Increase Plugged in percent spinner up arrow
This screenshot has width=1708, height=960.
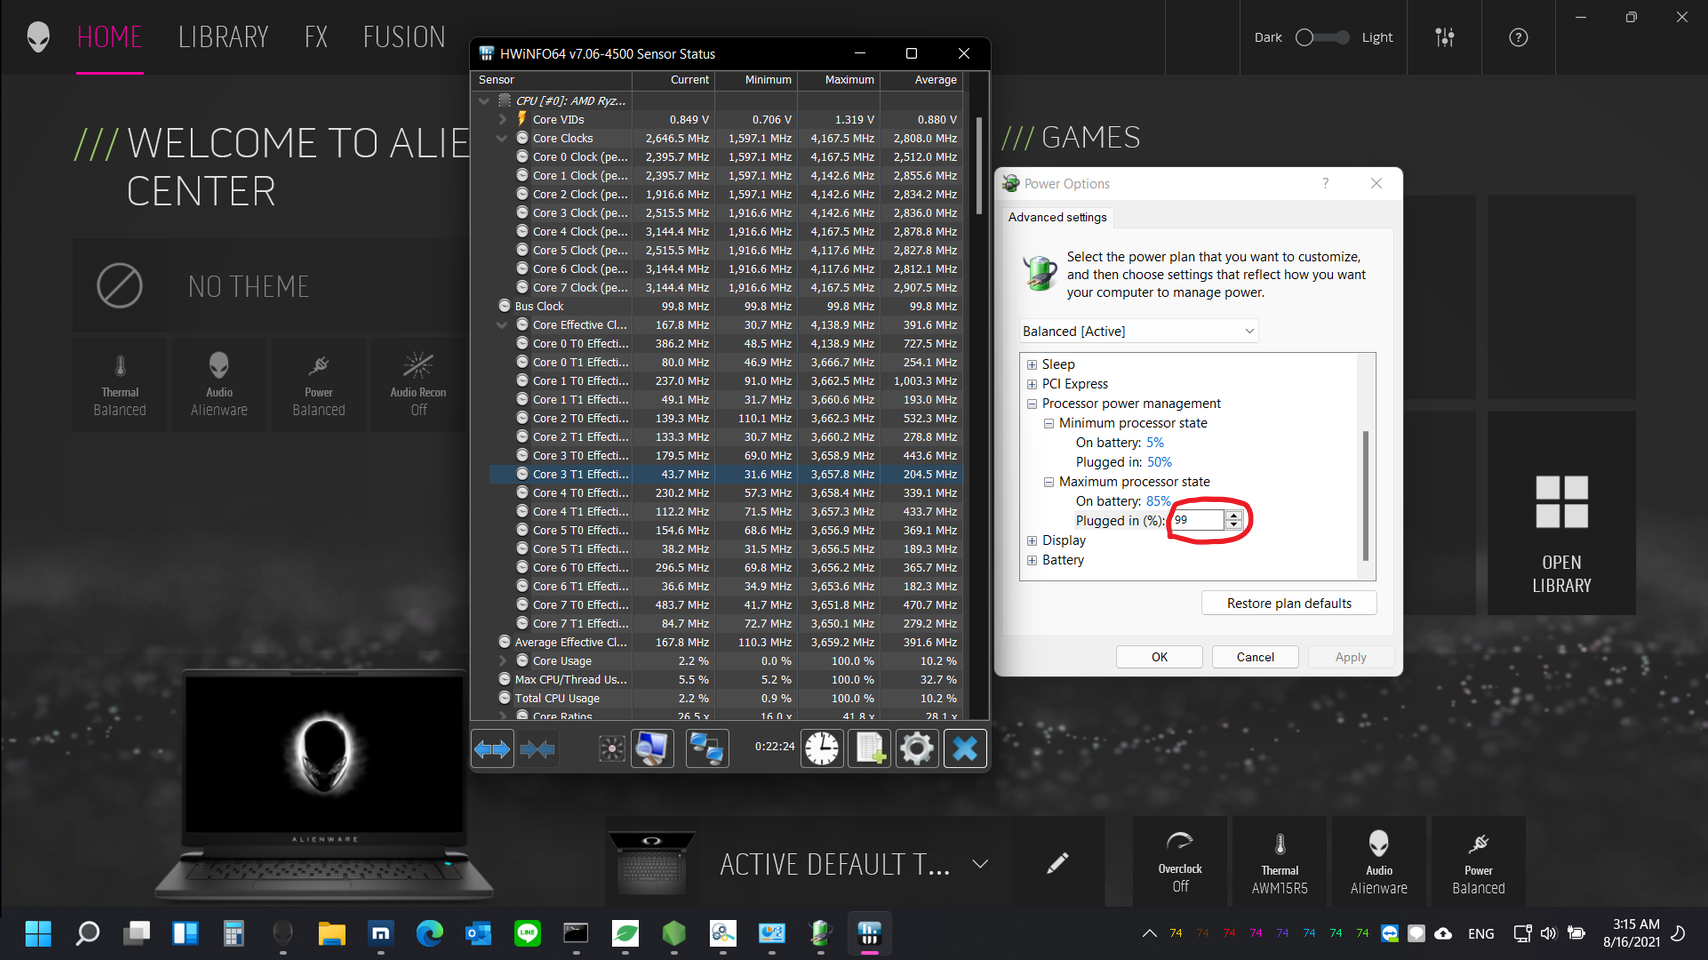point(1234,515)
